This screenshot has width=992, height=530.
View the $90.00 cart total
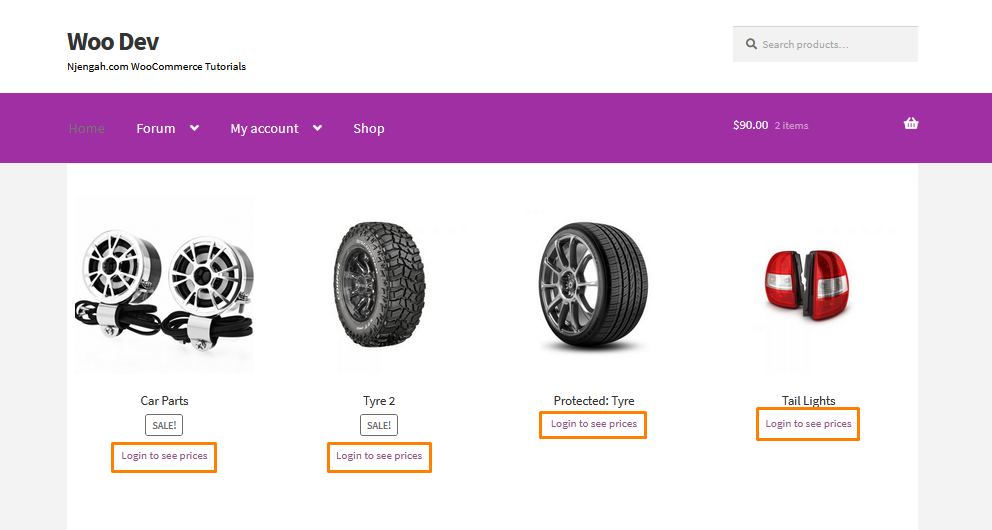coord(750,125)
